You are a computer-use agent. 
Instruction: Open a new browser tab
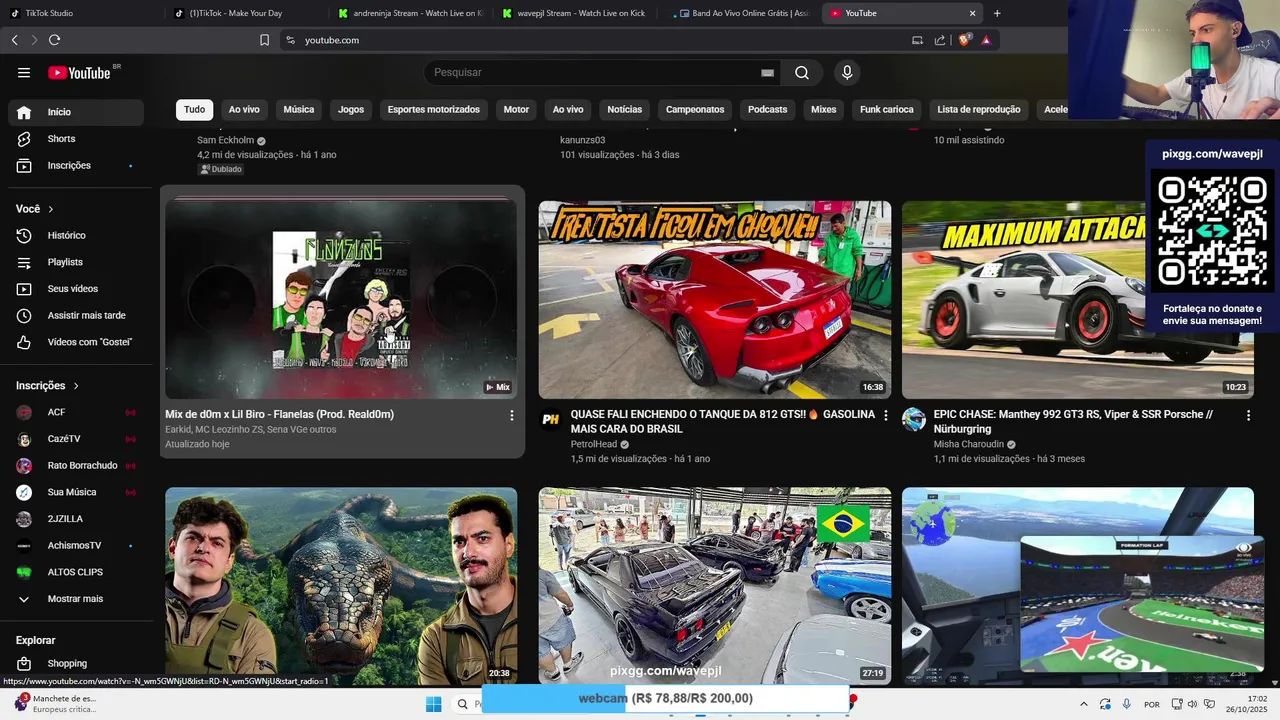pyautogui.click(x=997, y=13)
